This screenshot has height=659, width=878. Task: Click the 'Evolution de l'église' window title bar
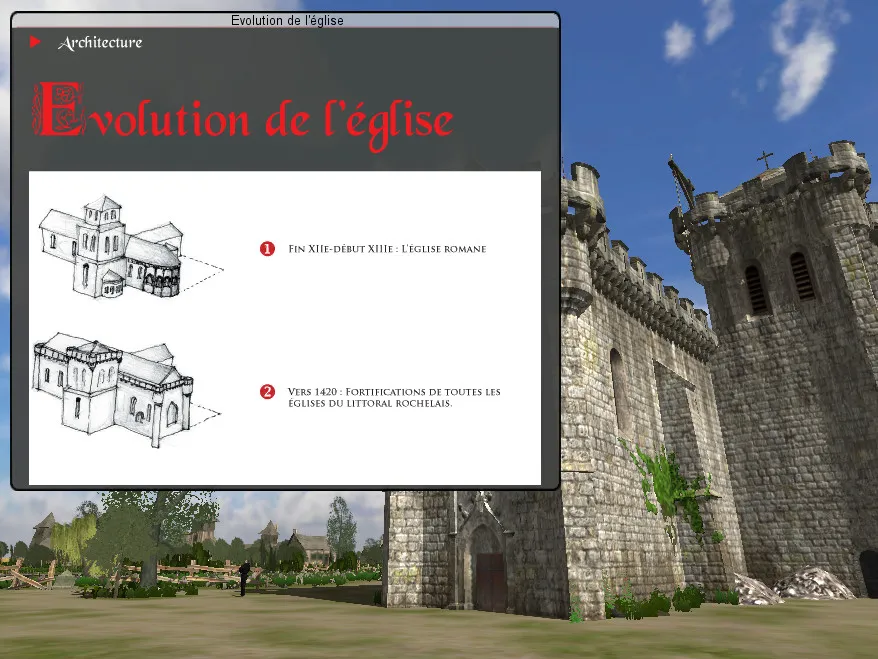pos(286,20)
